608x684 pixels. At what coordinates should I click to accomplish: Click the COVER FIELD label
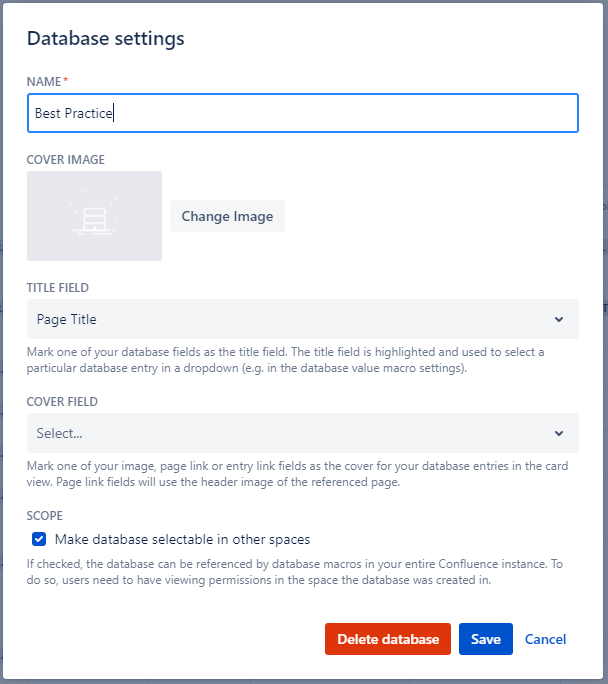pos(62,402)
